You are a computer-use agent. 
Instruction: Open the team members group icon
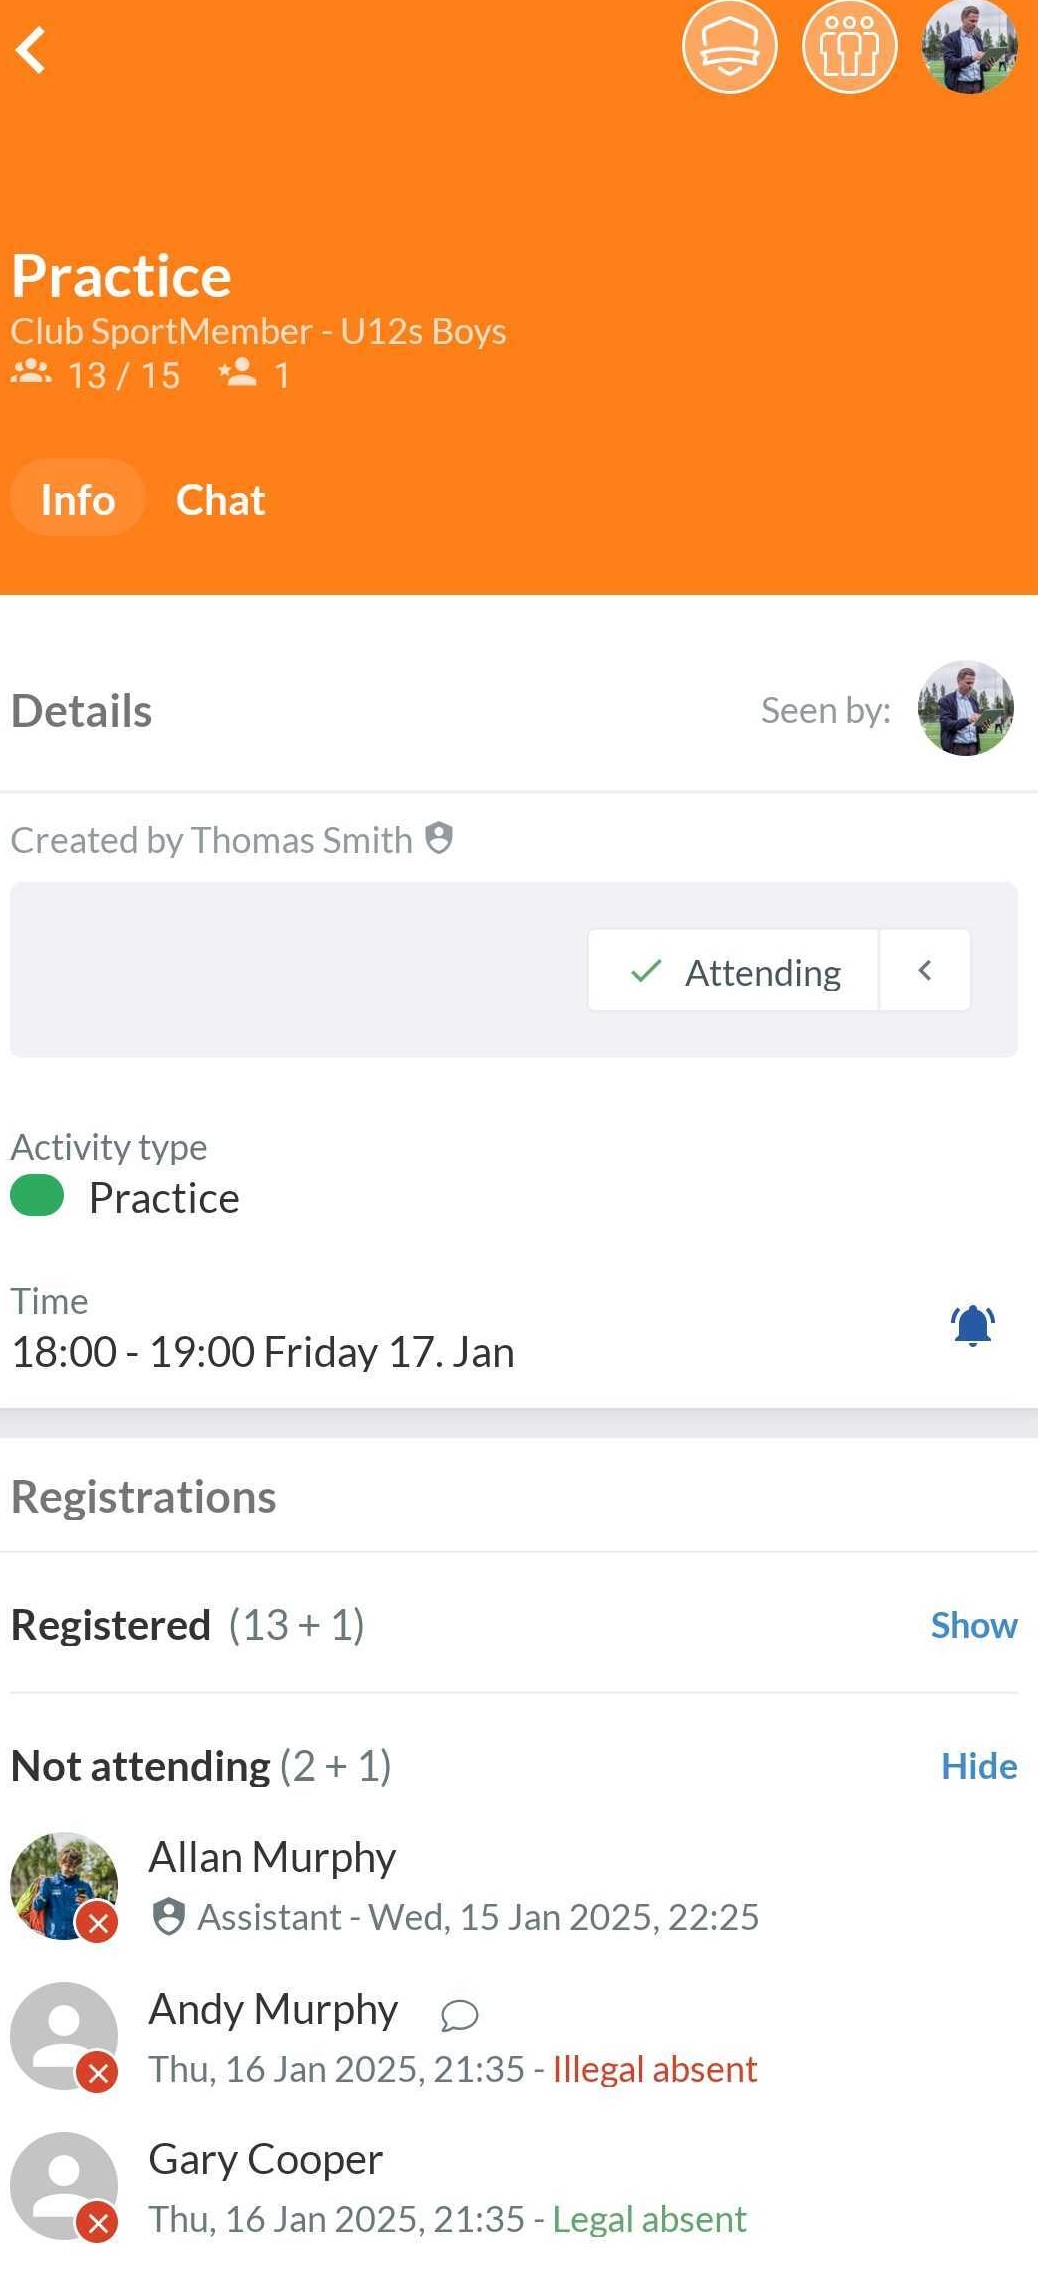[x=849, y=47]
